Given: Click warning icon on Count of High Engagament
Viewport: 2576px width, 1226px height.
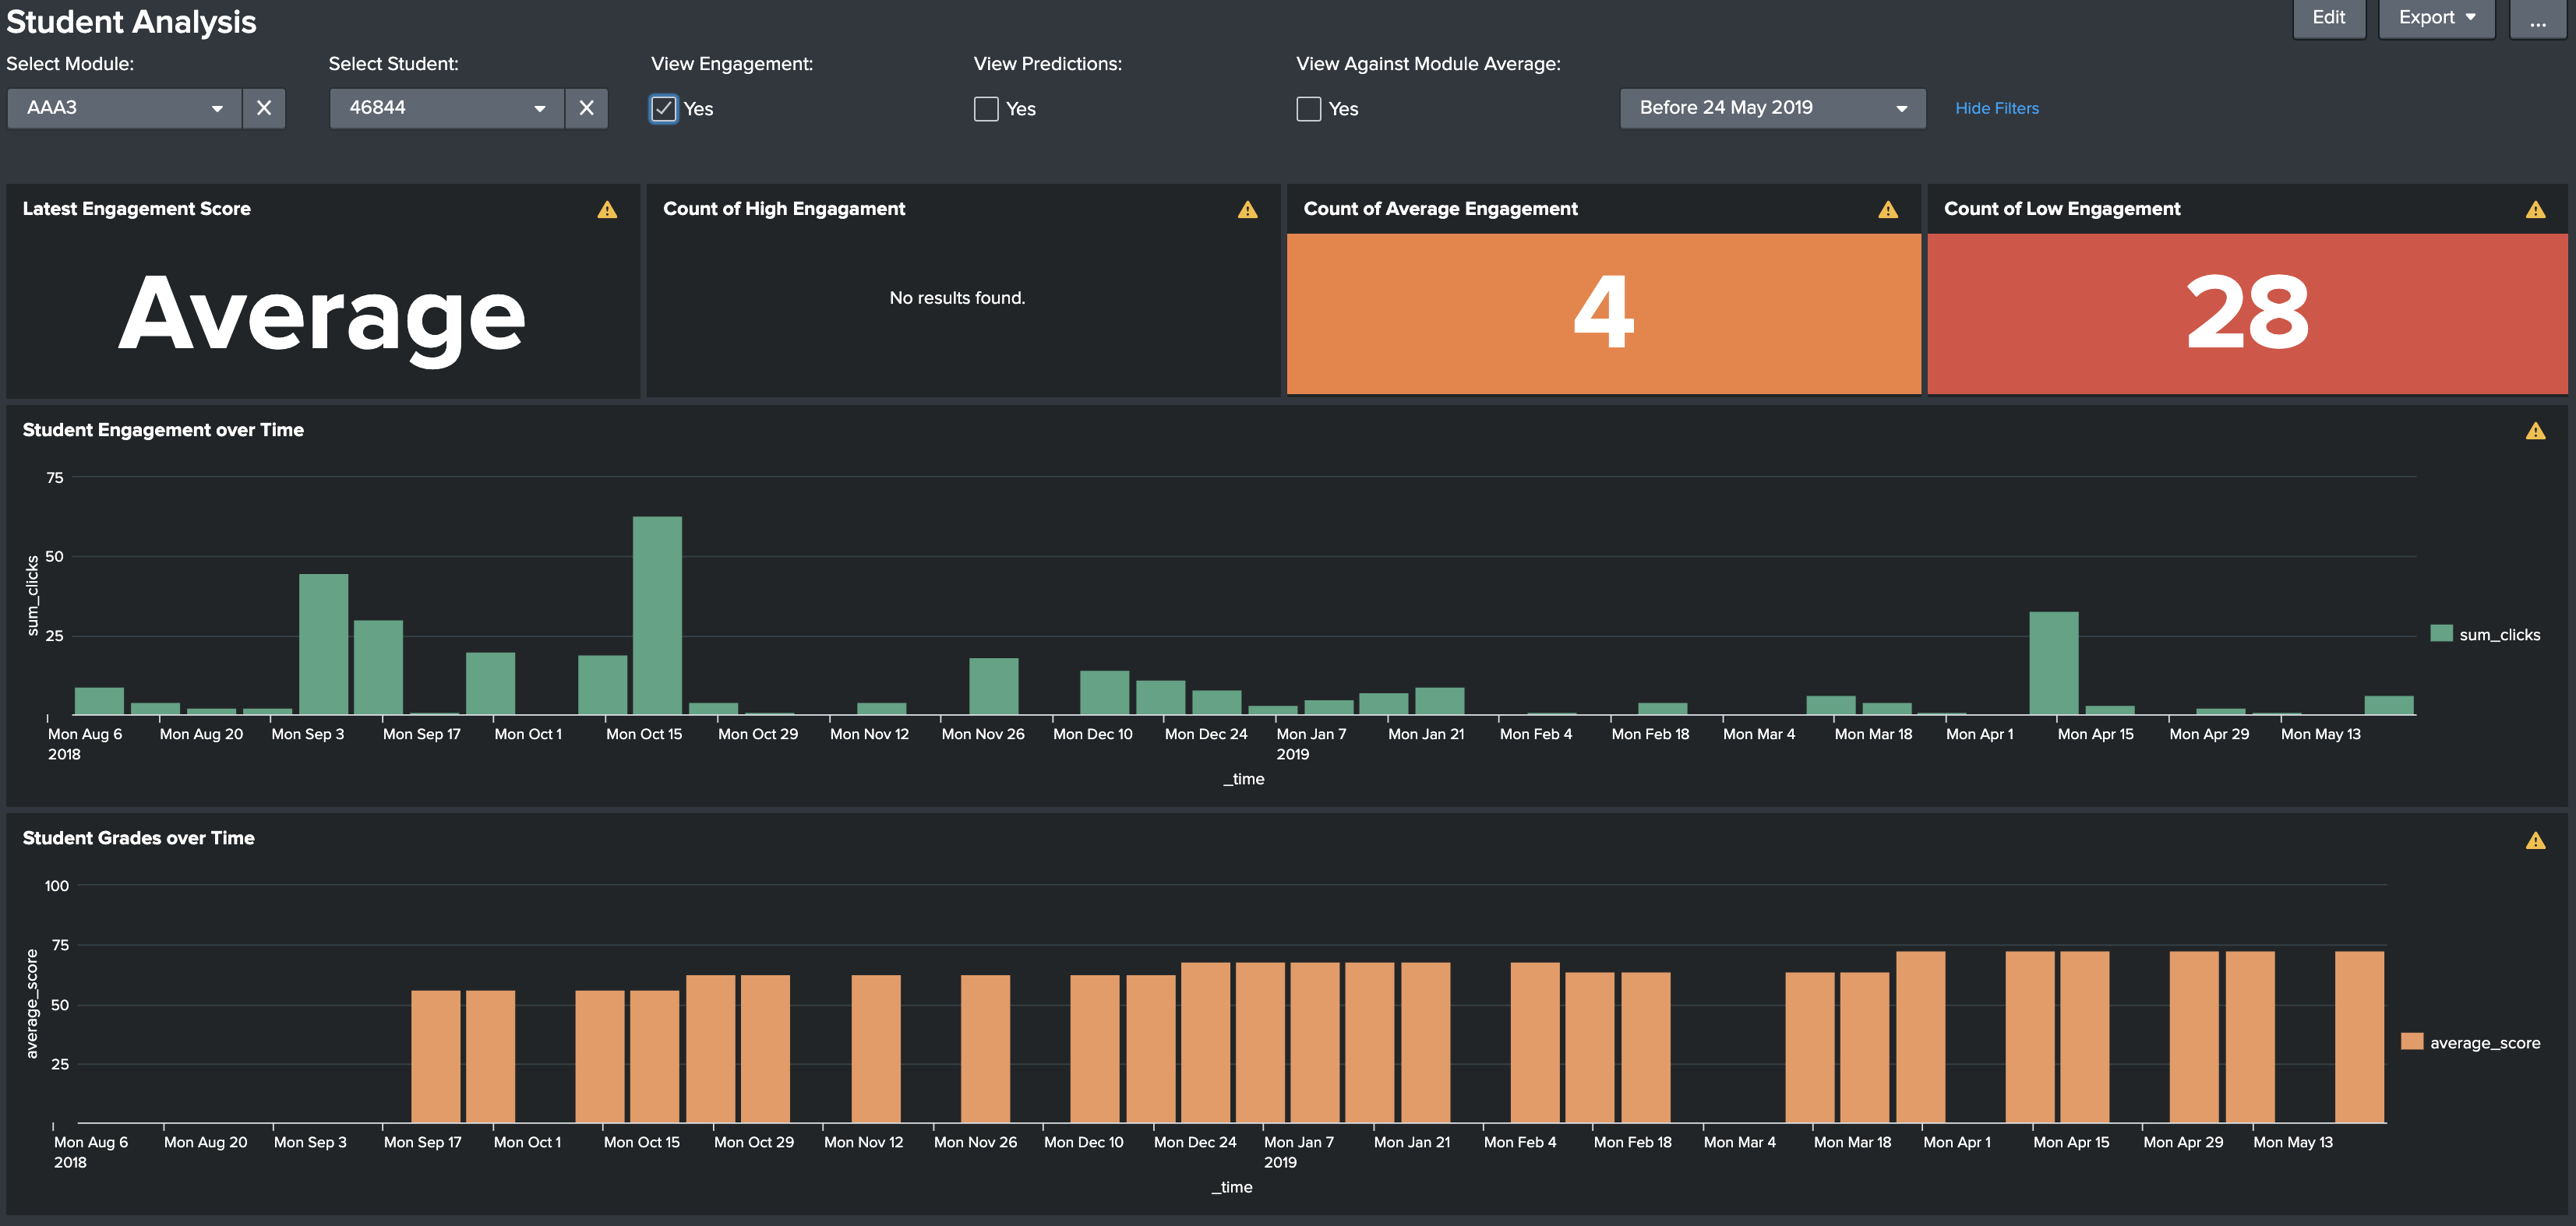Looking at the screenshot, I should pos(1247,209).
